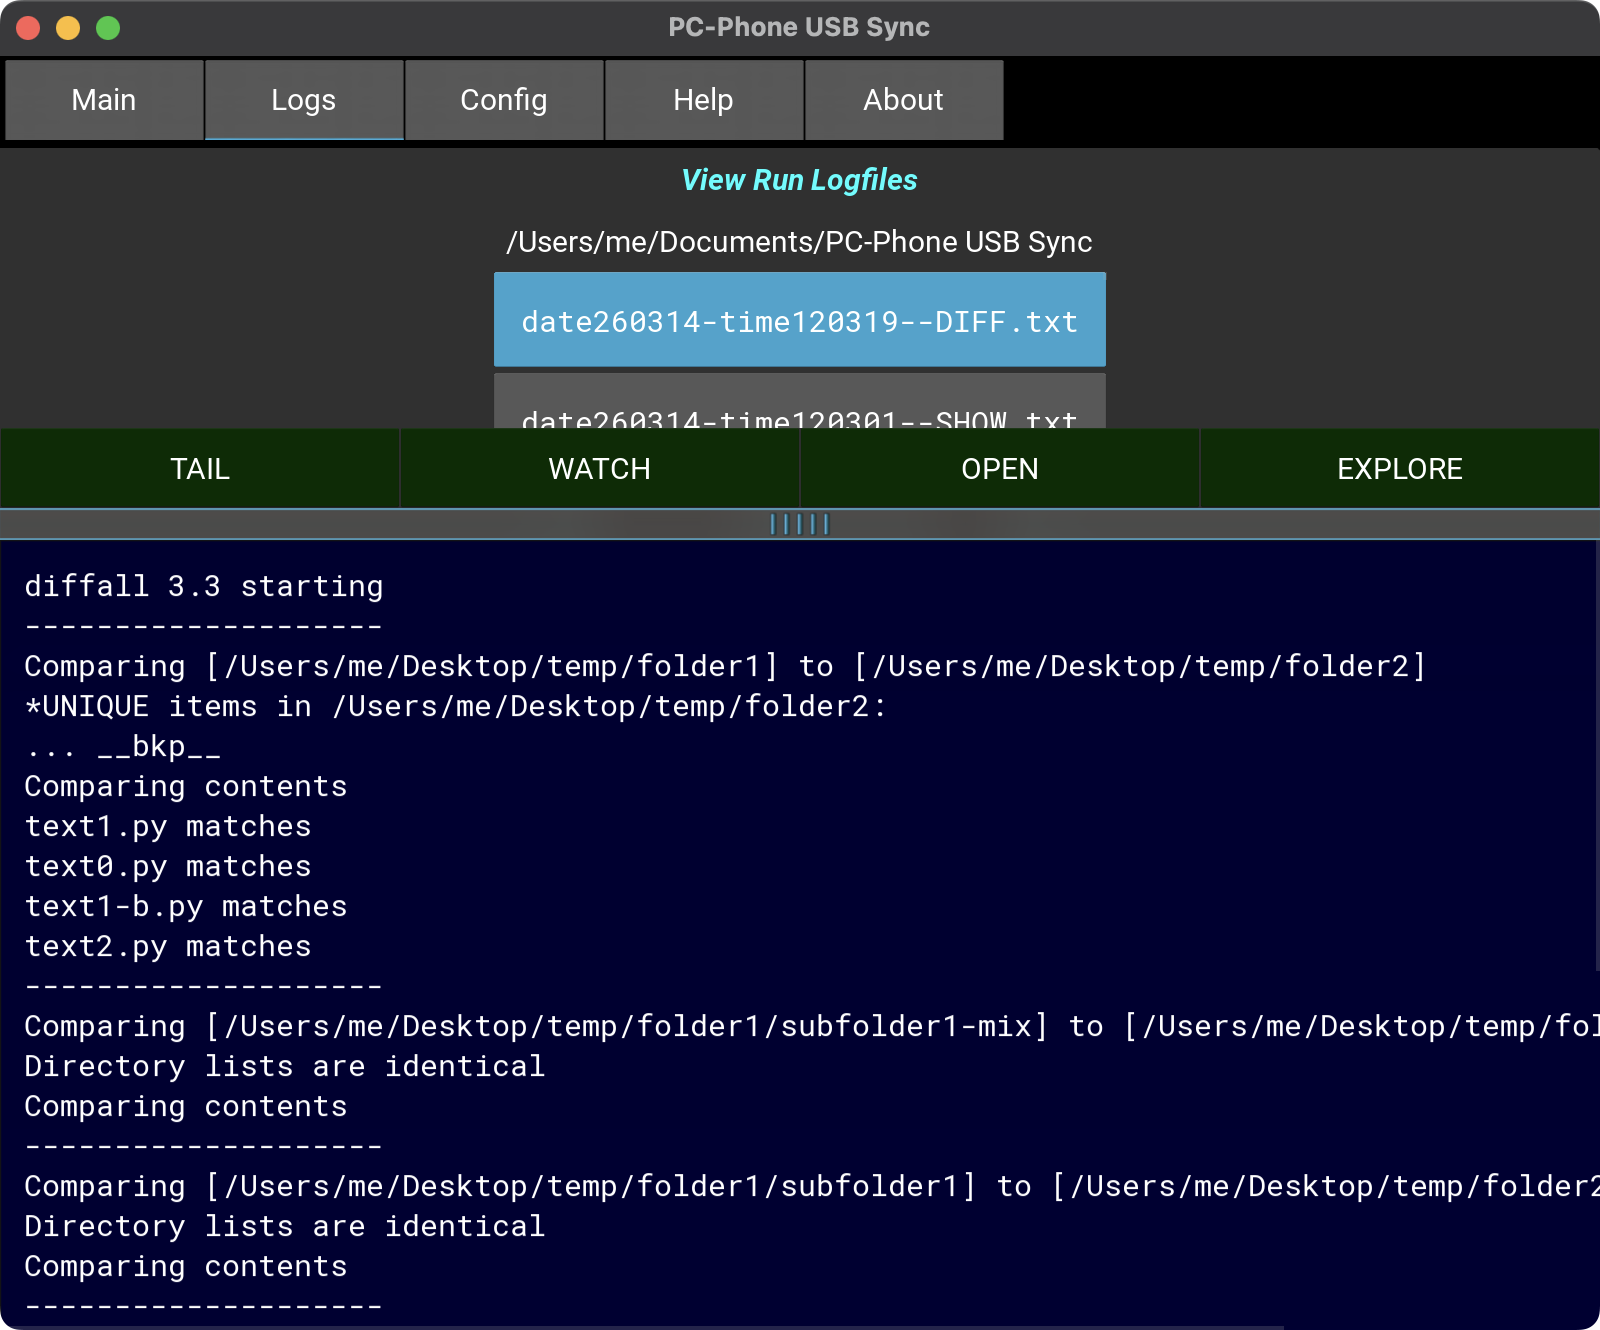Viewport: 1600px width, 1330px height.
Task: Click the 'text2.py matches' log line
Action: point(168,946)
